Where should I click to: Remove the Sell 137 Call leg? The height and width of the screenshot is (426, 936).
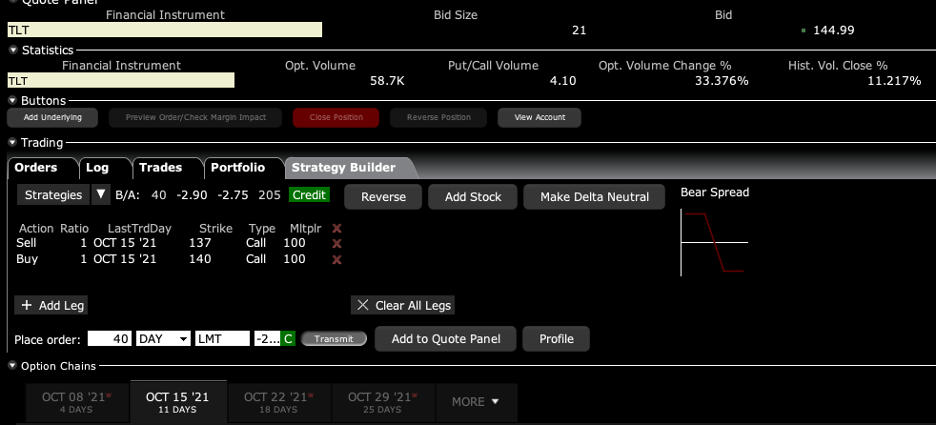[337, 243]
